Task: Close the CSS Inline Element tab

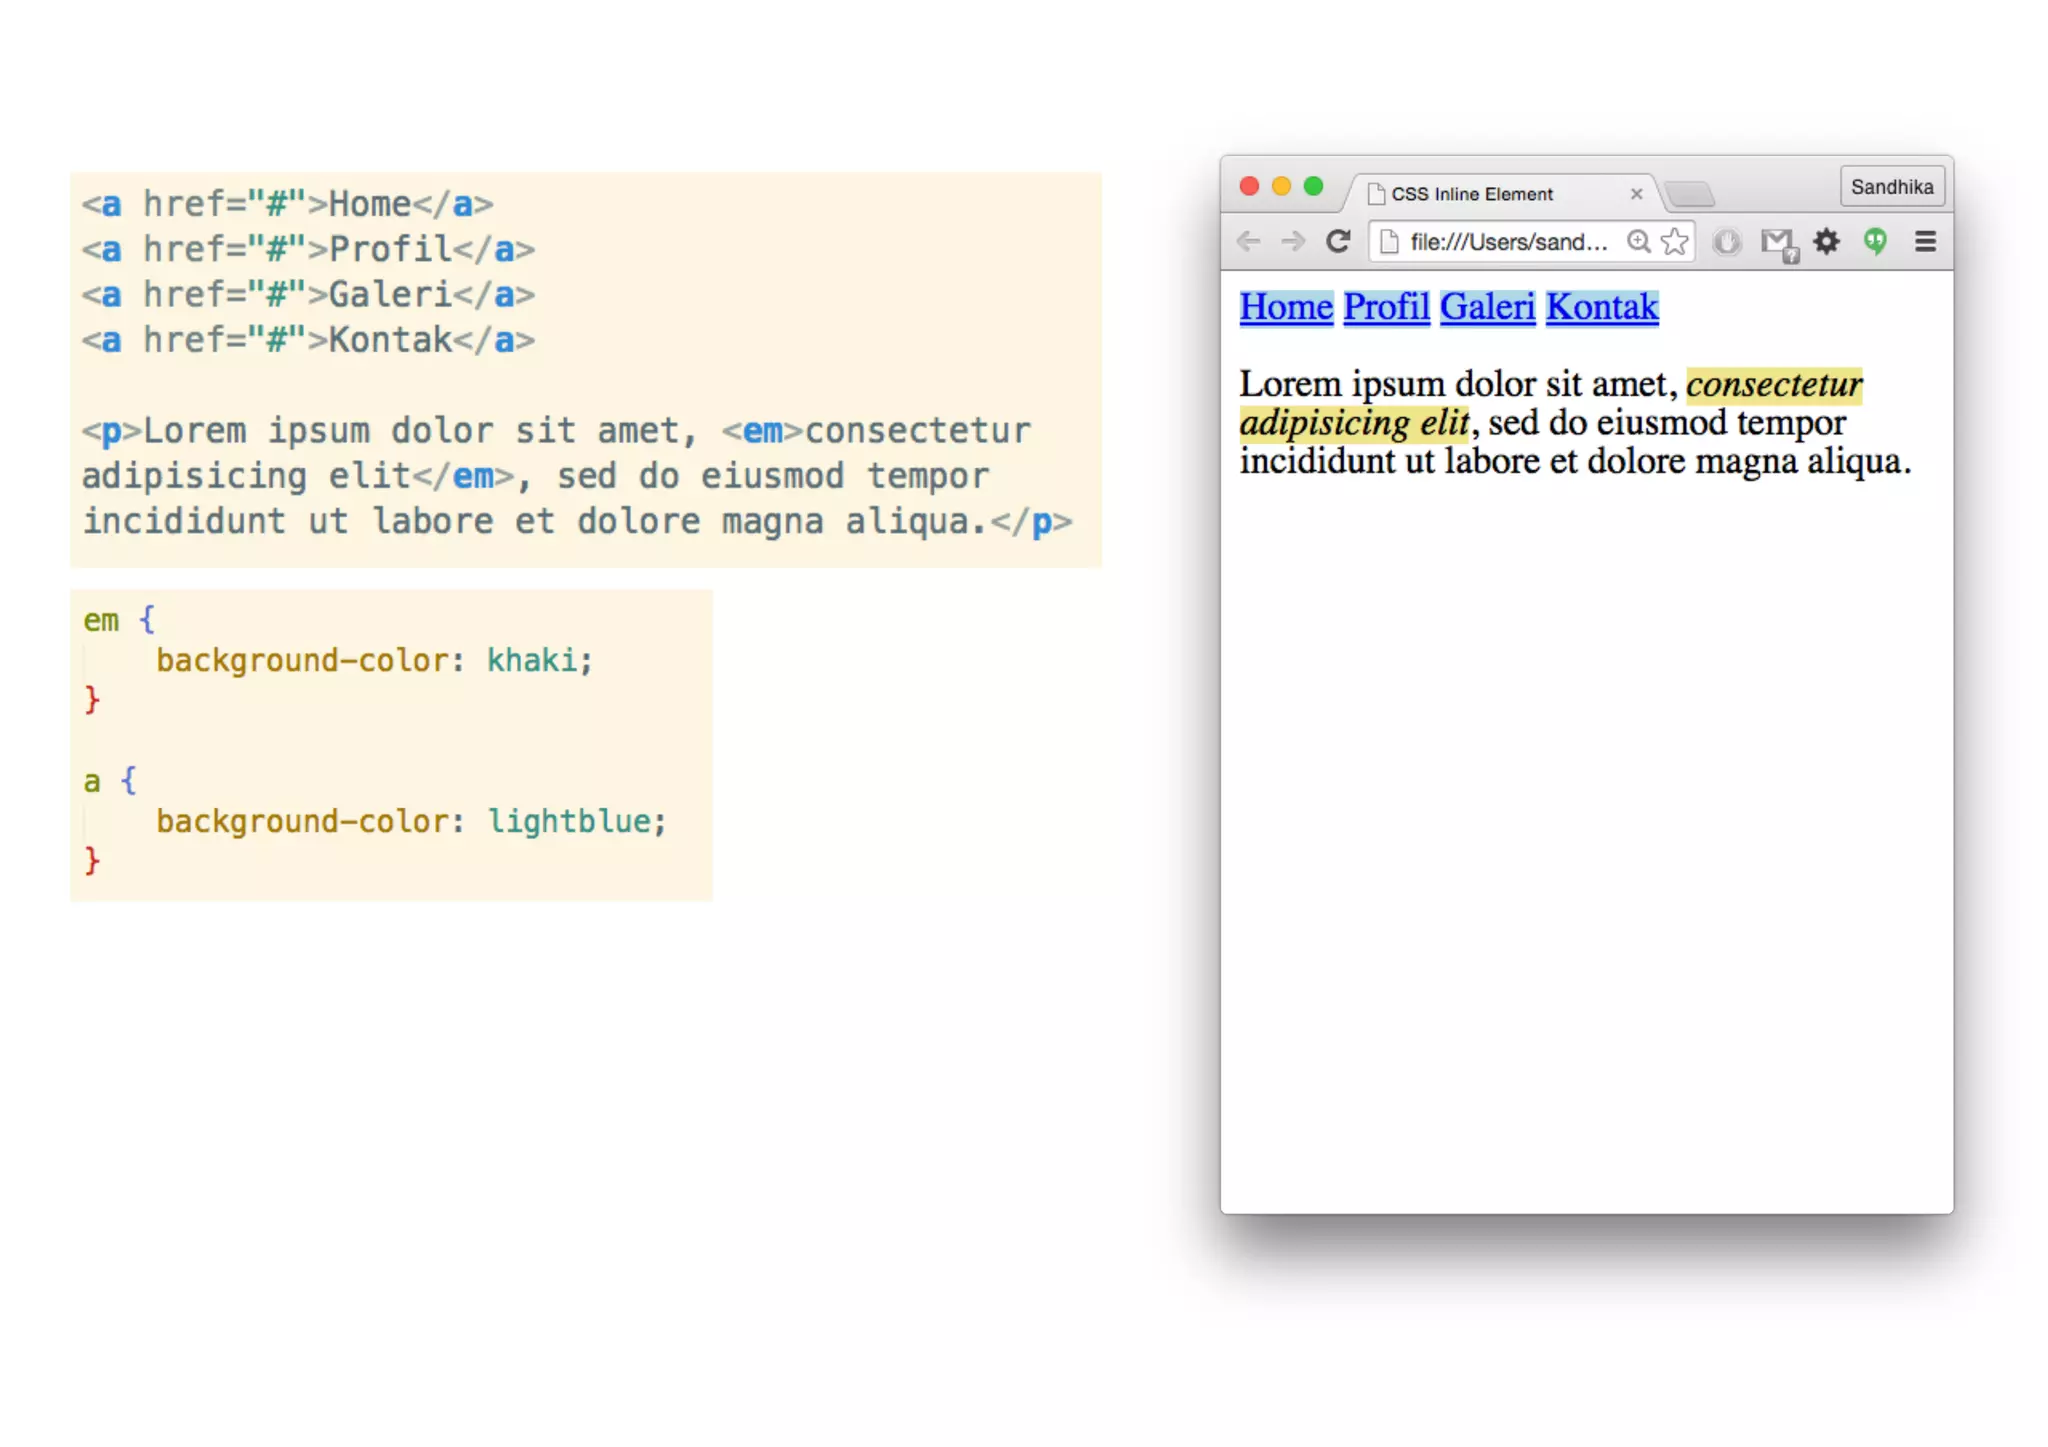Action: 1636,194
